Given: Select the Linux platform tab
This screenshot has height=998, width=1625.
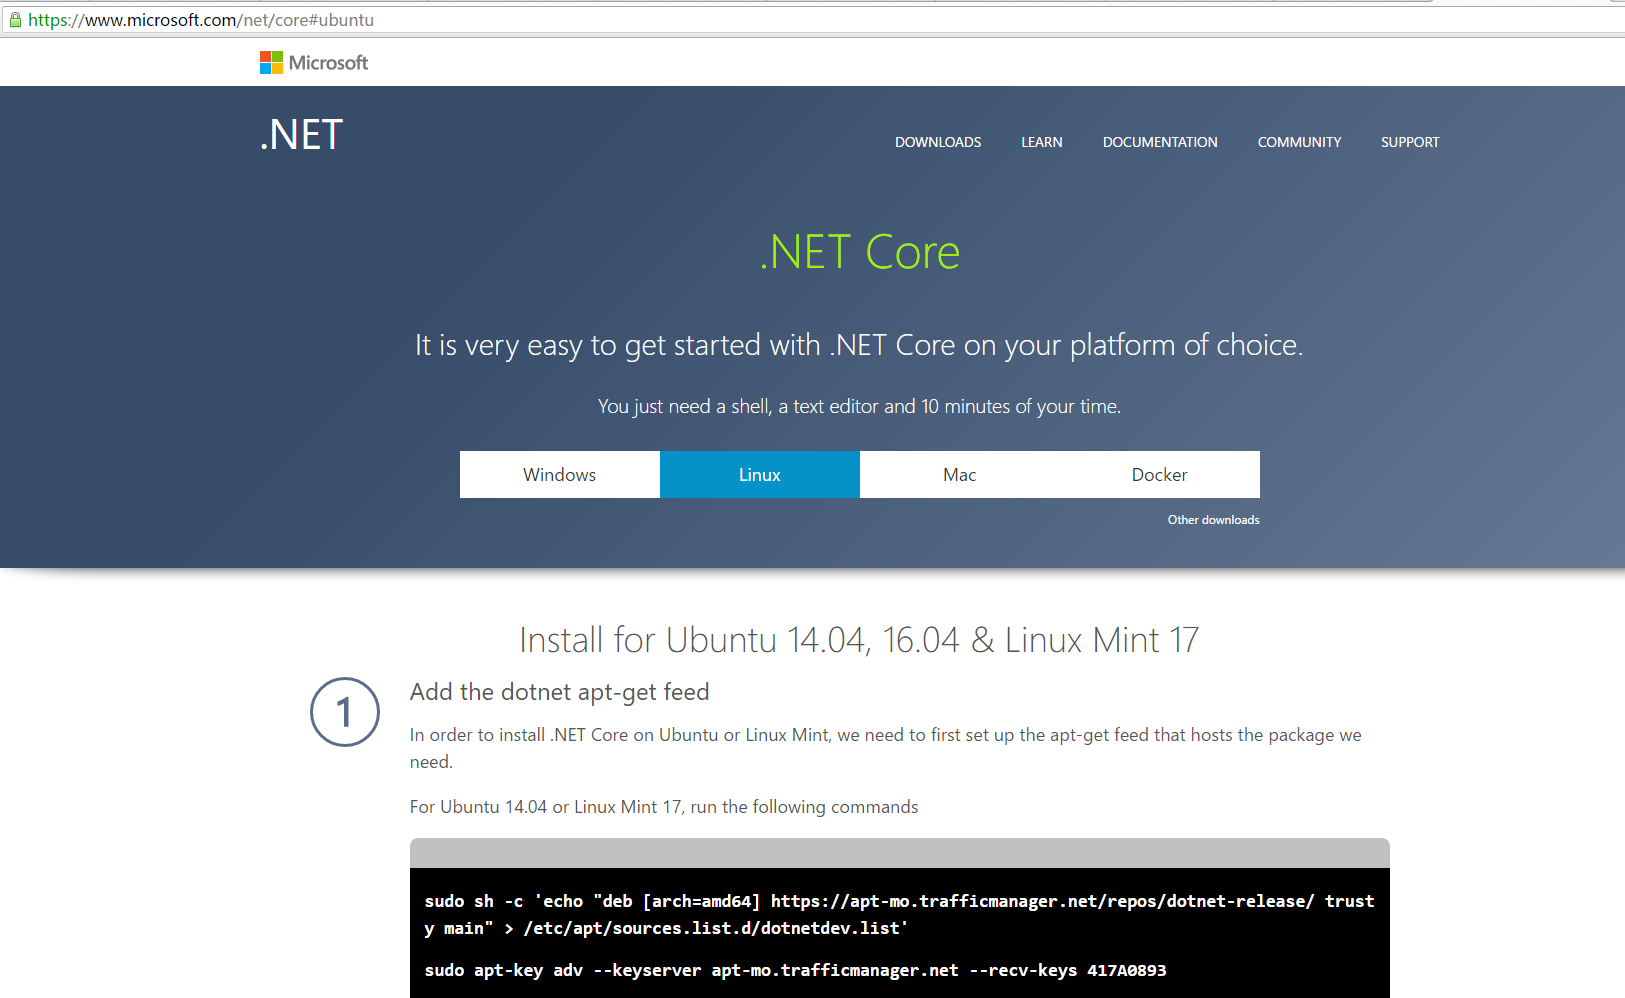Looking at the screenshot, I should point(760,475).
